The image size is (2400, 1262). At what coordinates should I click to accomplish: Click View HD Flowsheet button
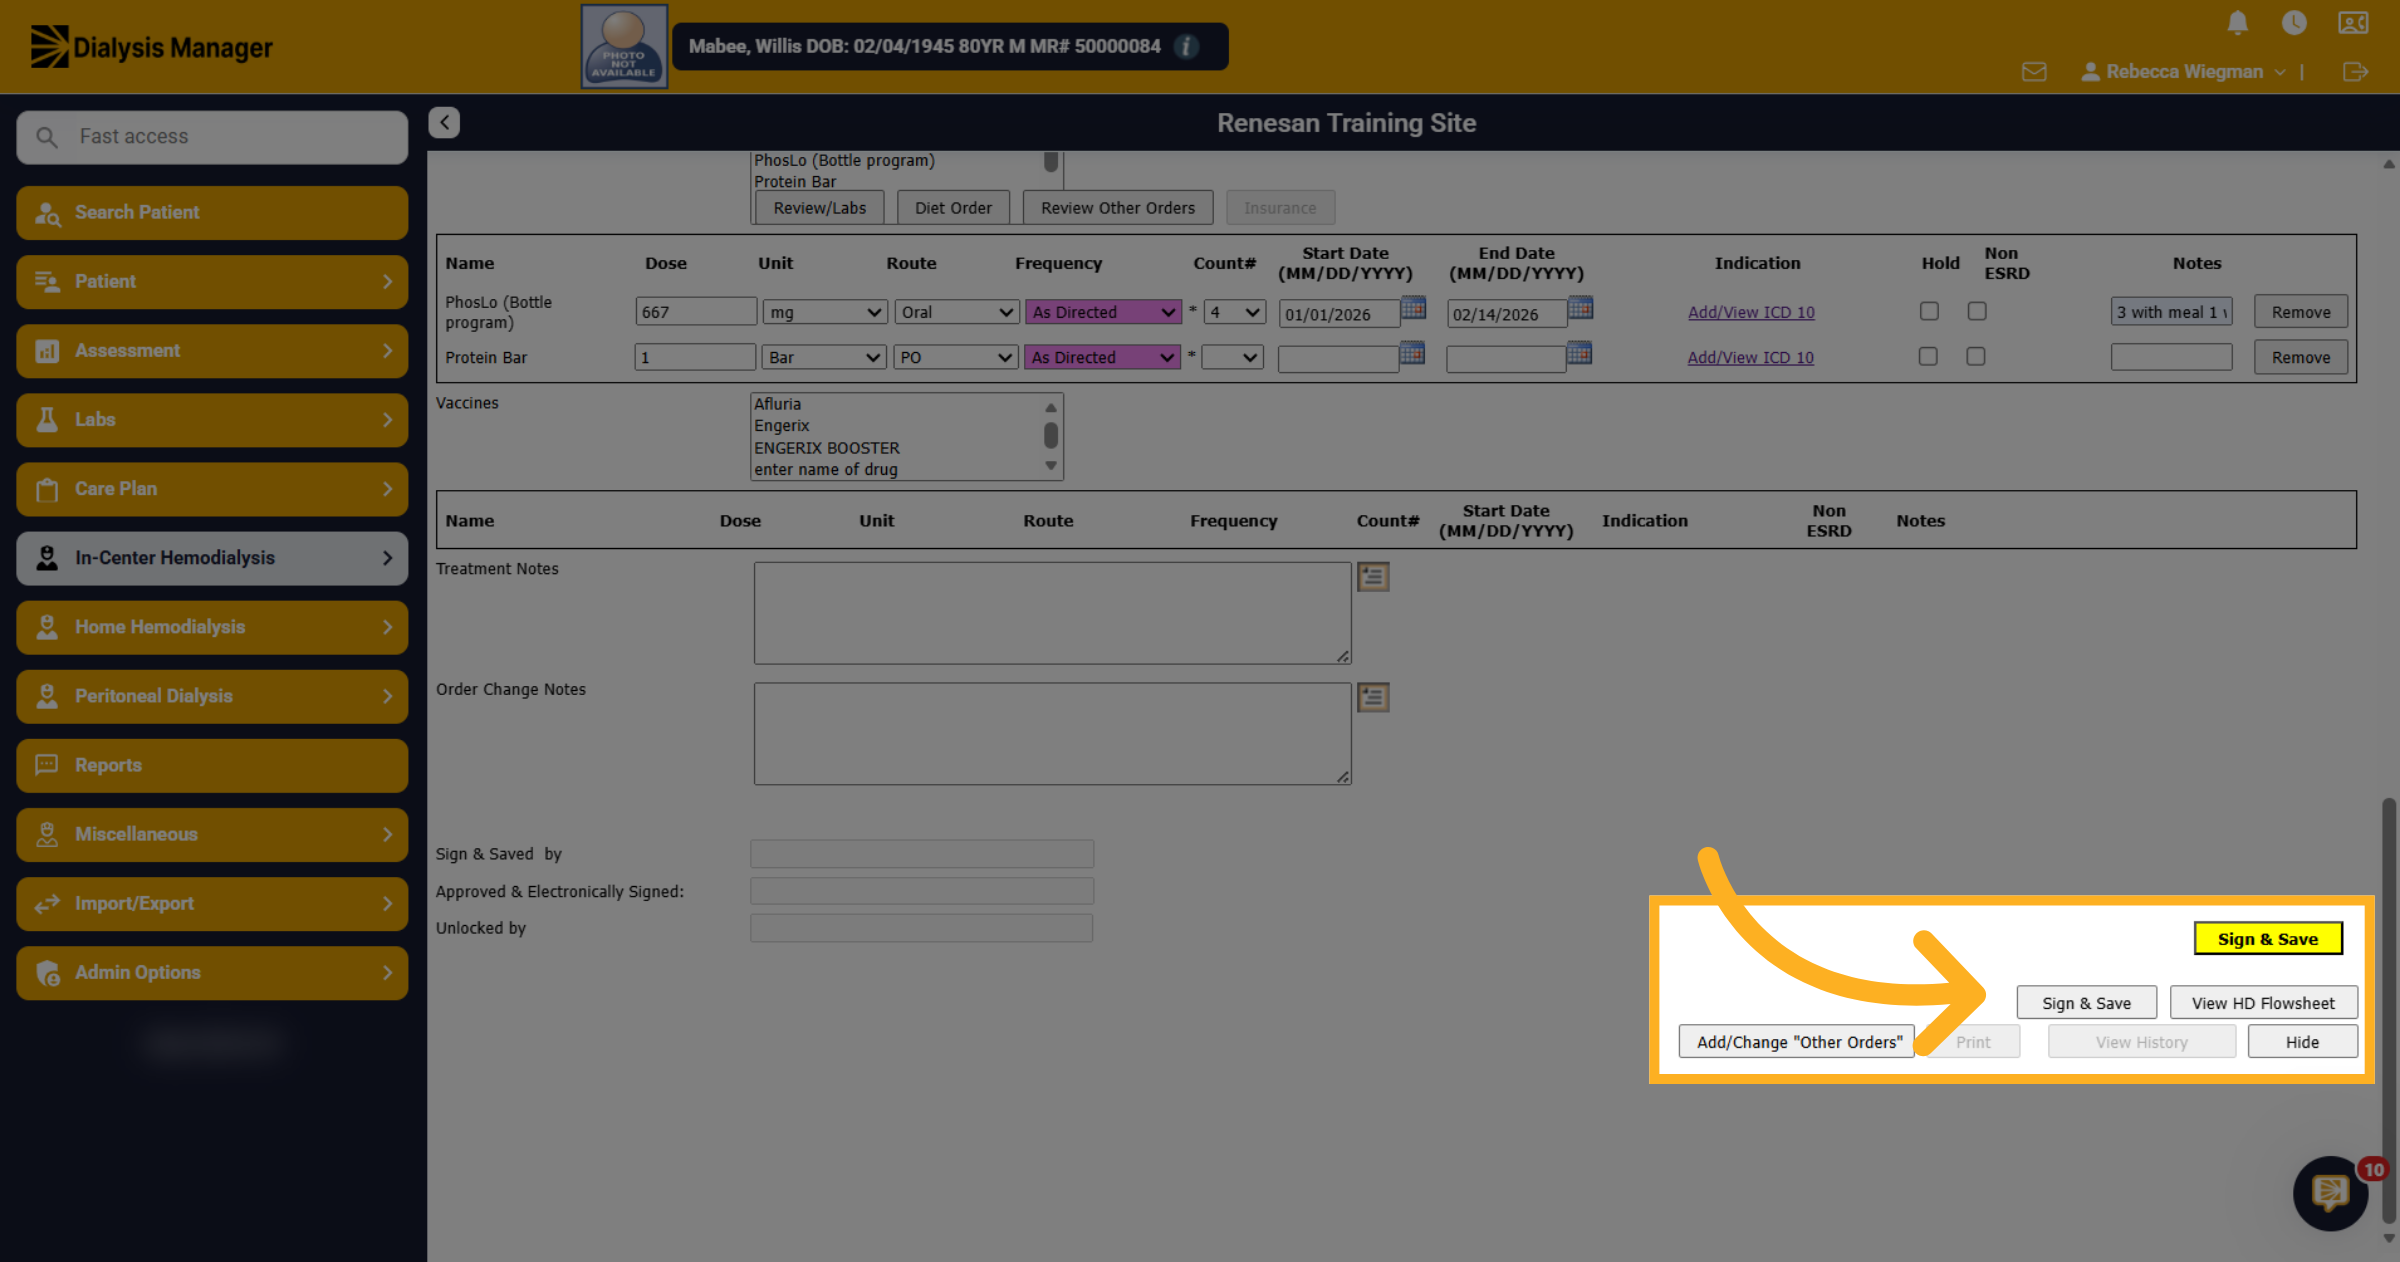[x=2263, y=1003]
